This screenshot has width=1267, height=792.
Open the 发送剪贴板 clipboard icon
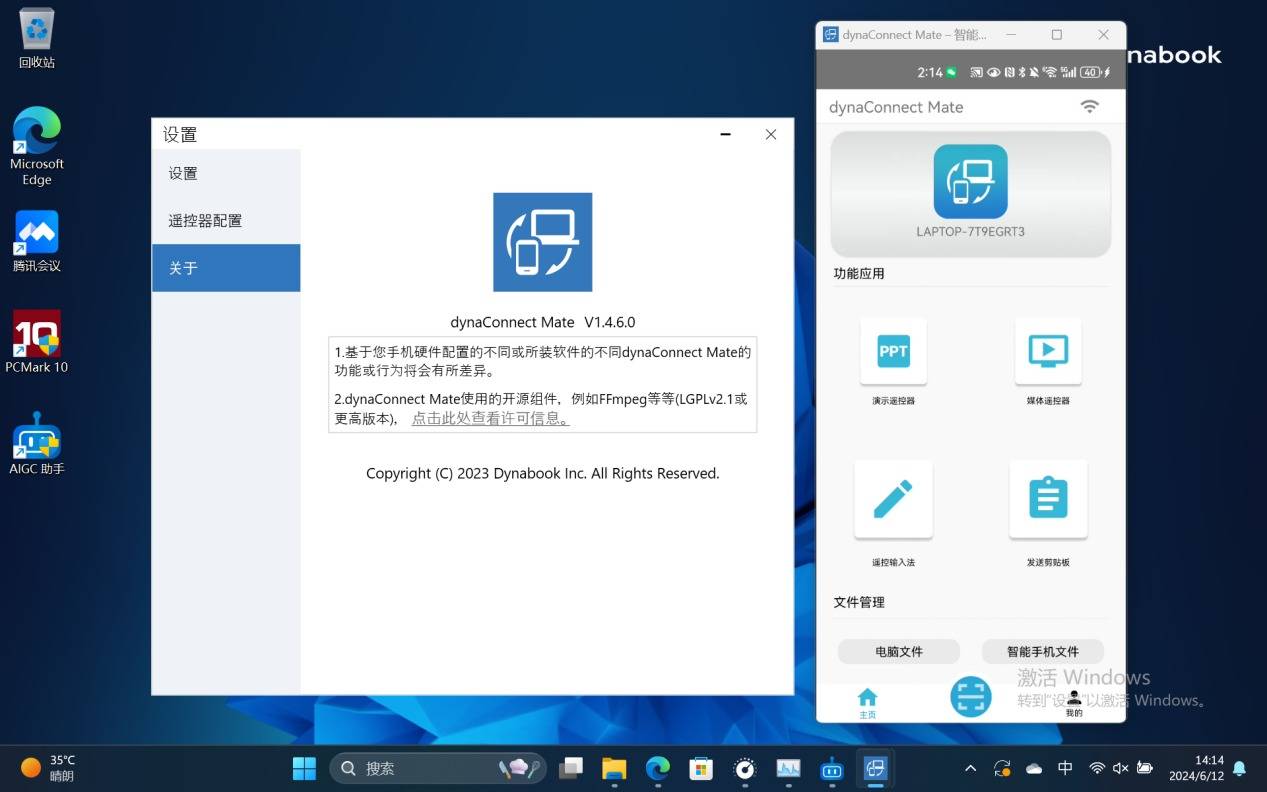(x=1048, y=498)
